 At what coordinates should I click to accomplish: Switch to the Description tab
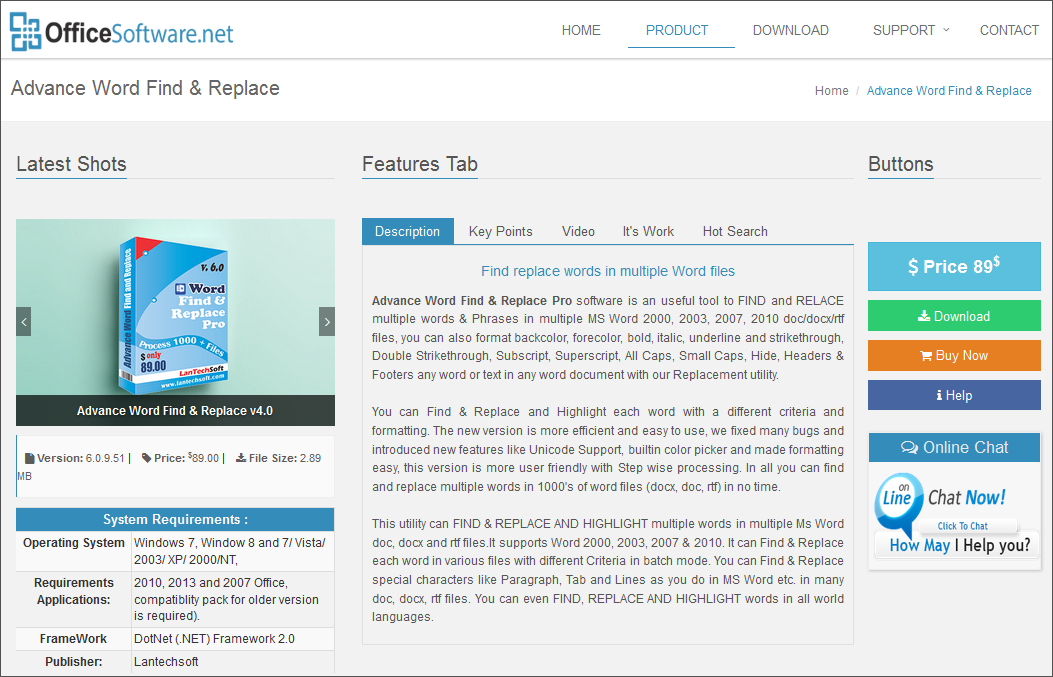408,231
